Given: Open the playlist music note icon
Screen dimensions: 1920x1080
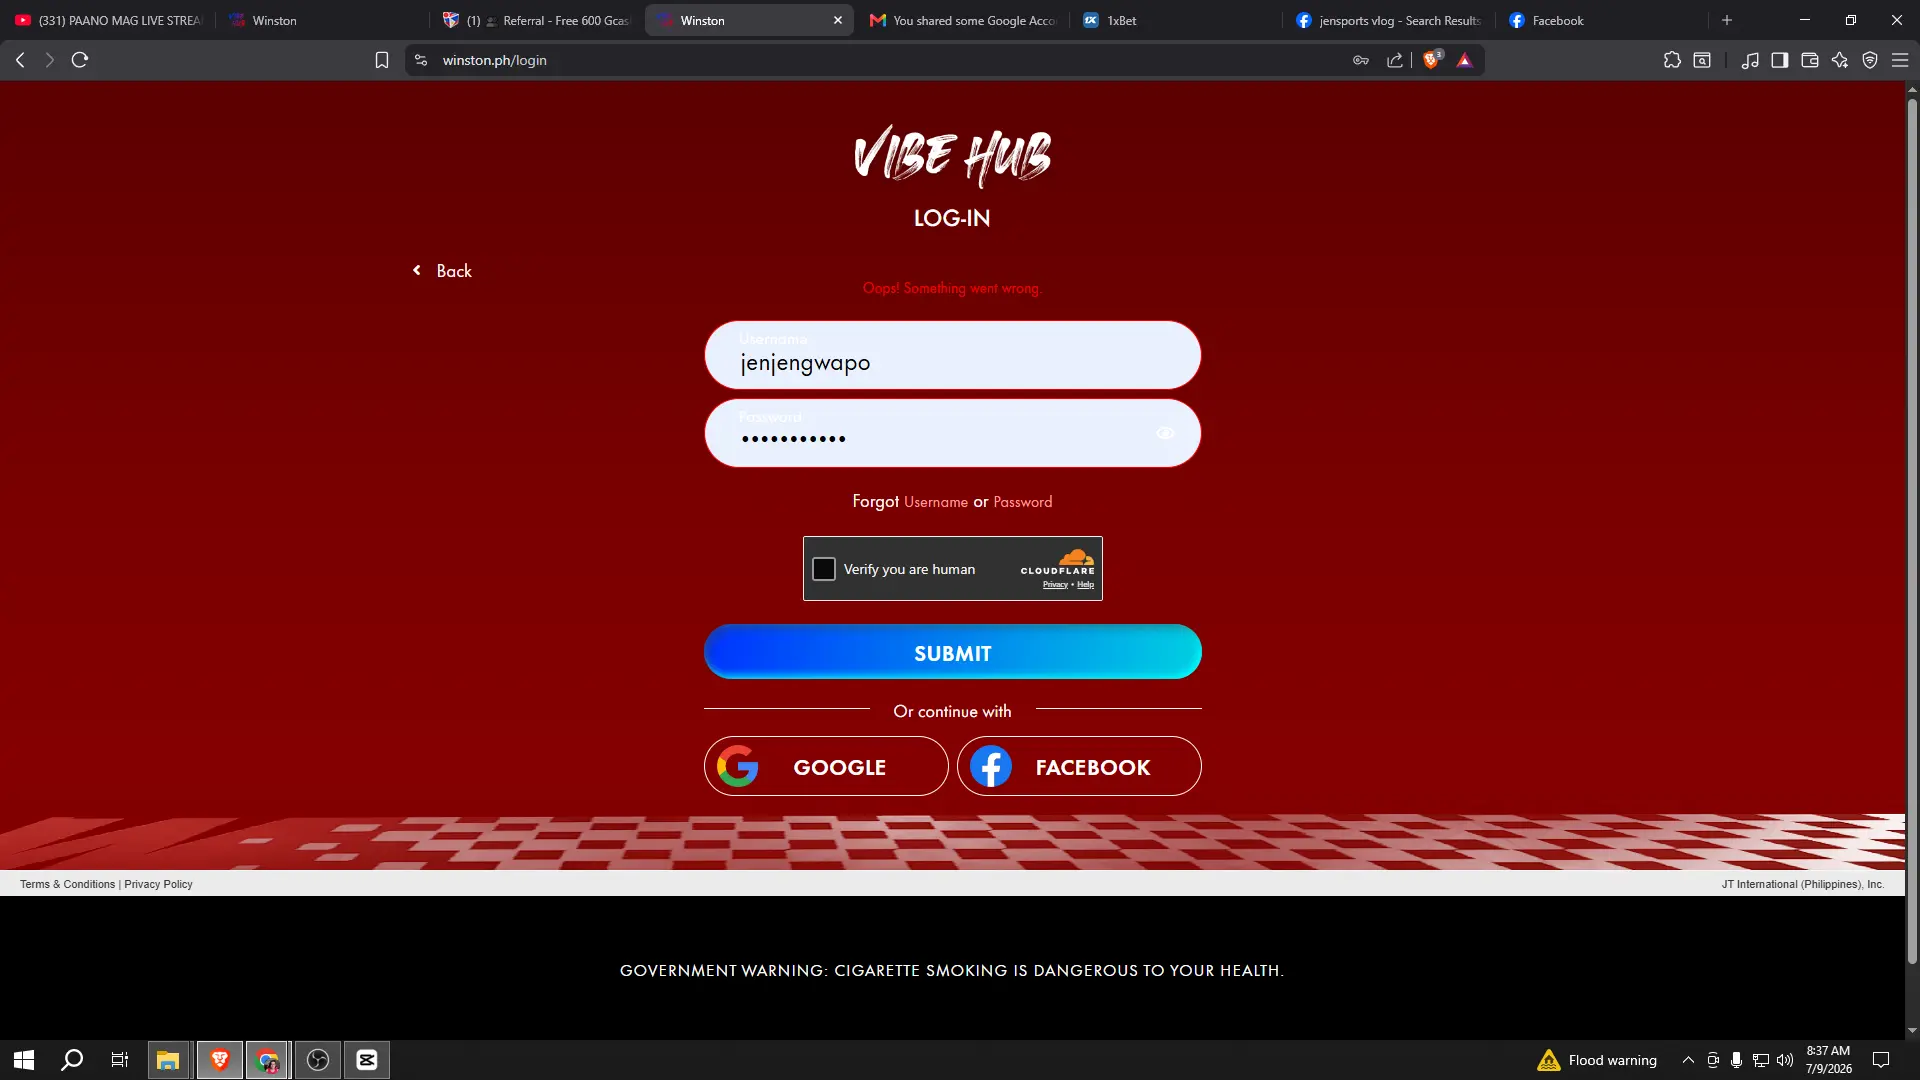Looking at the screenshot, I should point(1750,60).
